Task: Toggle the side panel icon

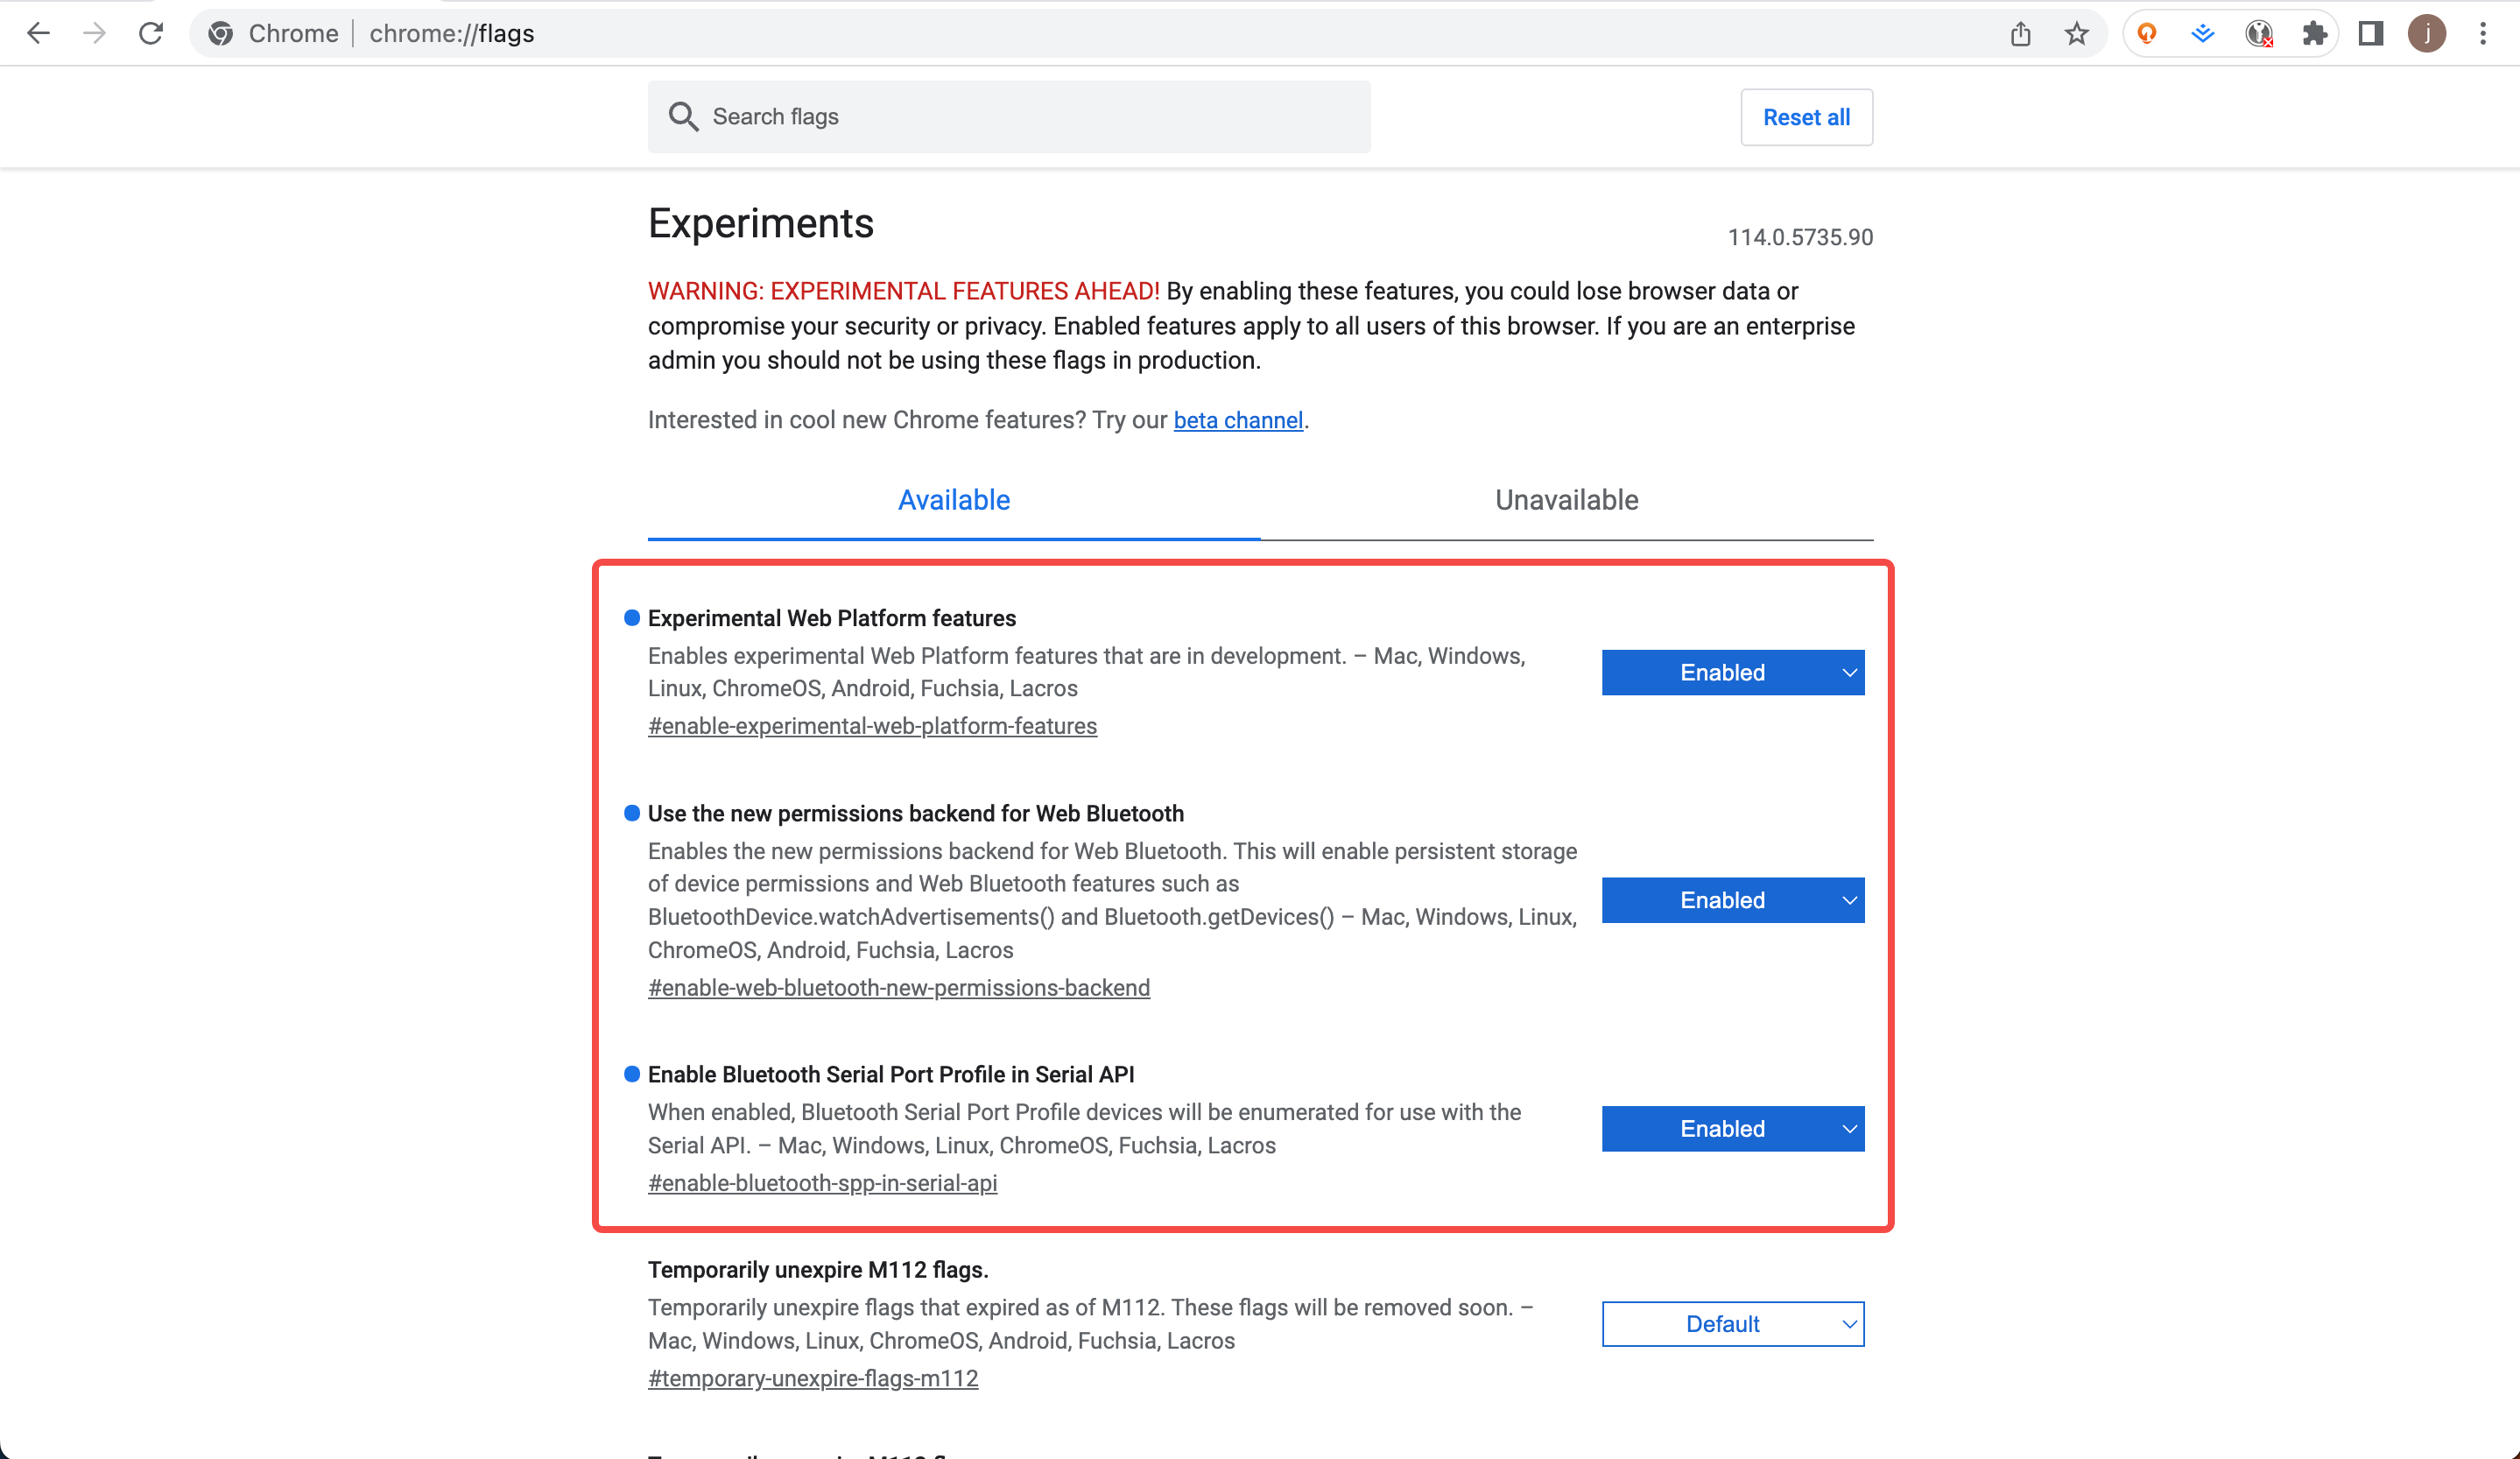Action: point(2371,33)
